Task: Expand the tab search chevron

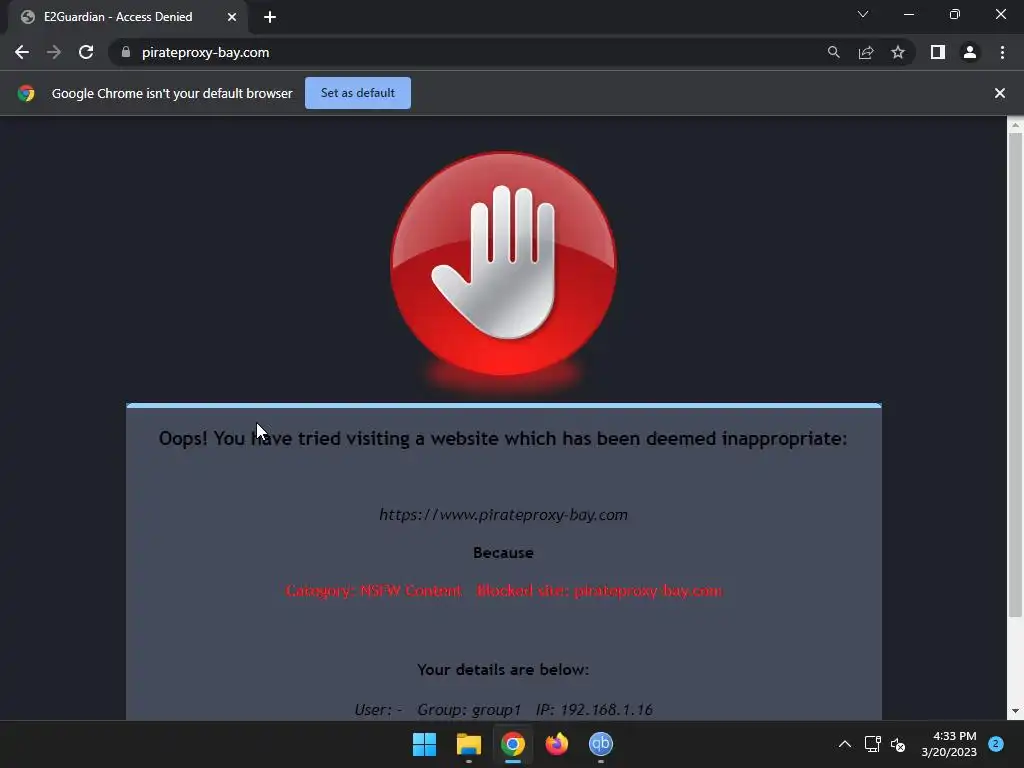Action: pos(863,14)
